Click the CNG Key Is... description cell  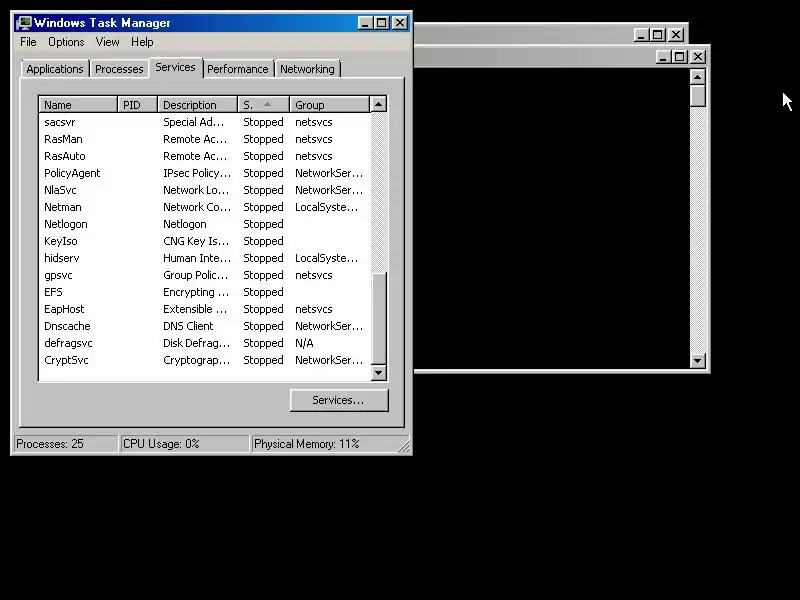196,241
